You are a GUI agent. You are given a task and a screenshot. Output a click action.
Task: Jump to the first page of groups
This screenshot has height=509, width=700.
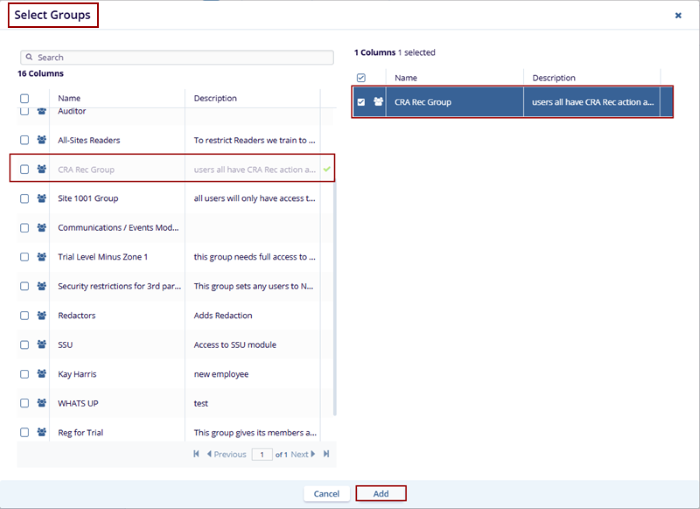[x=198, y=454]
